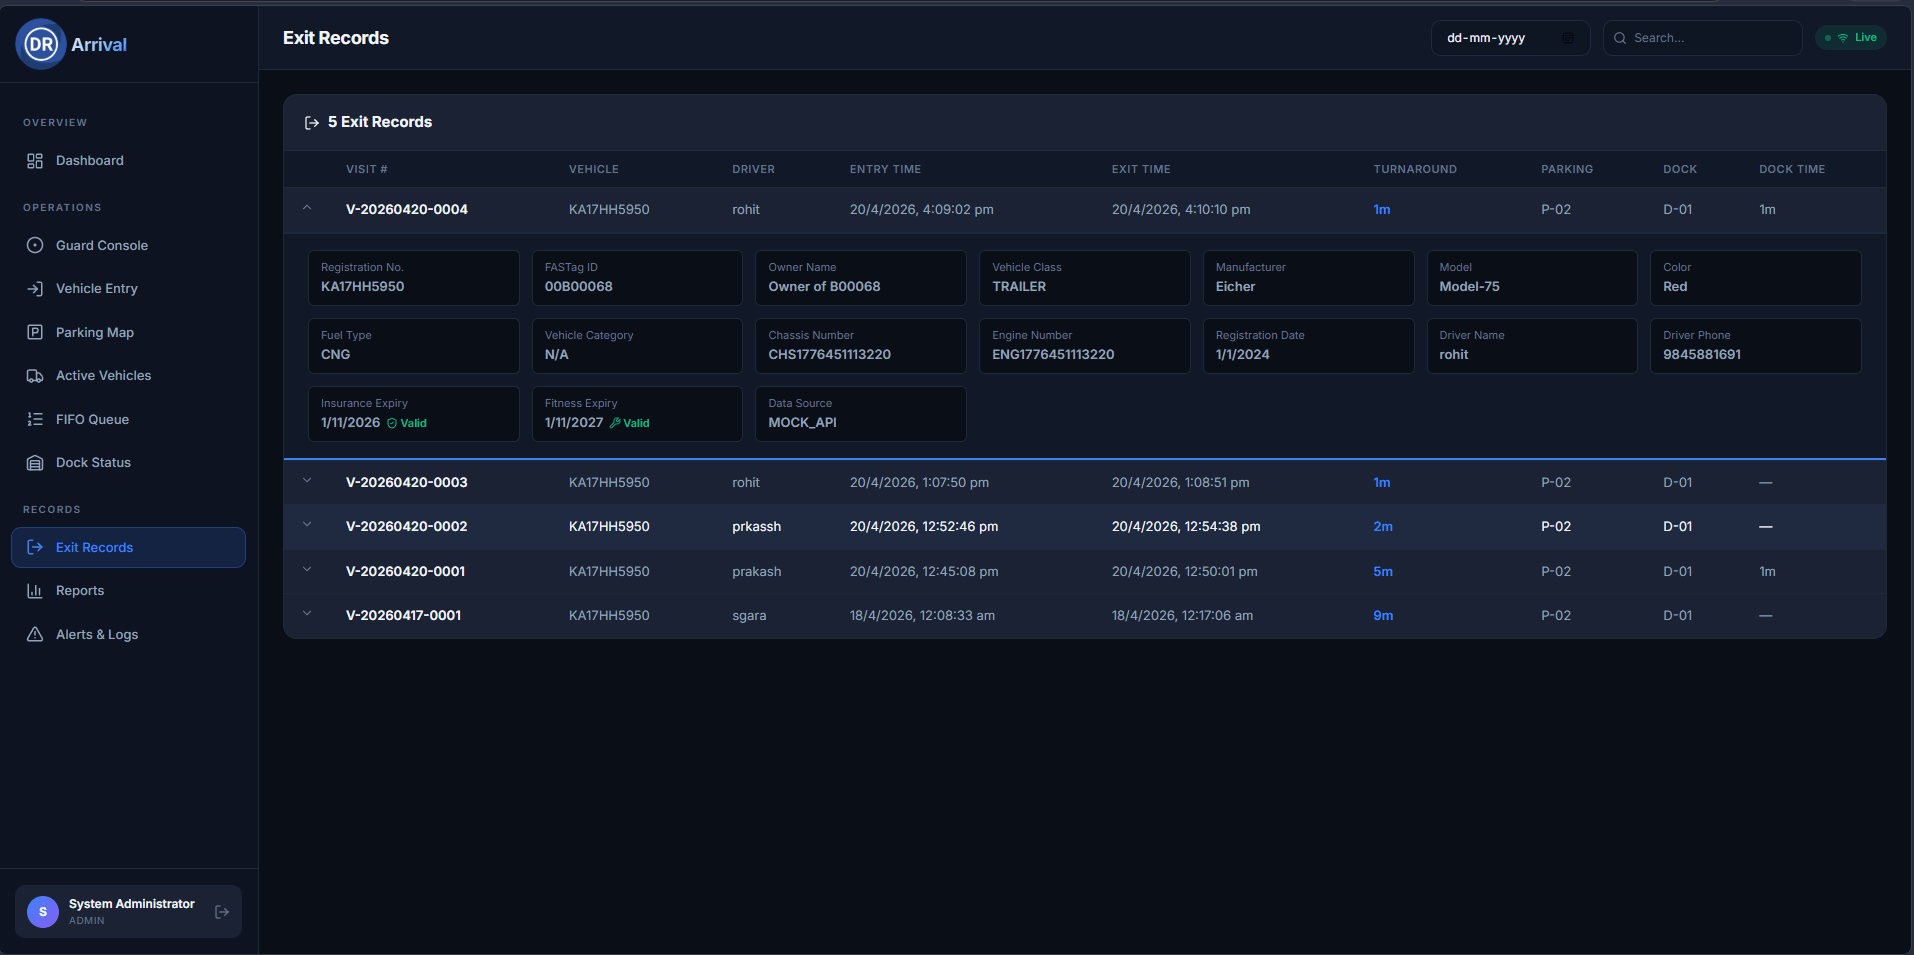Image resolution: width=1914 pixels, height=955 pixels.
Task: Click the 5m turnaround link
Action: pos(1382,572)
